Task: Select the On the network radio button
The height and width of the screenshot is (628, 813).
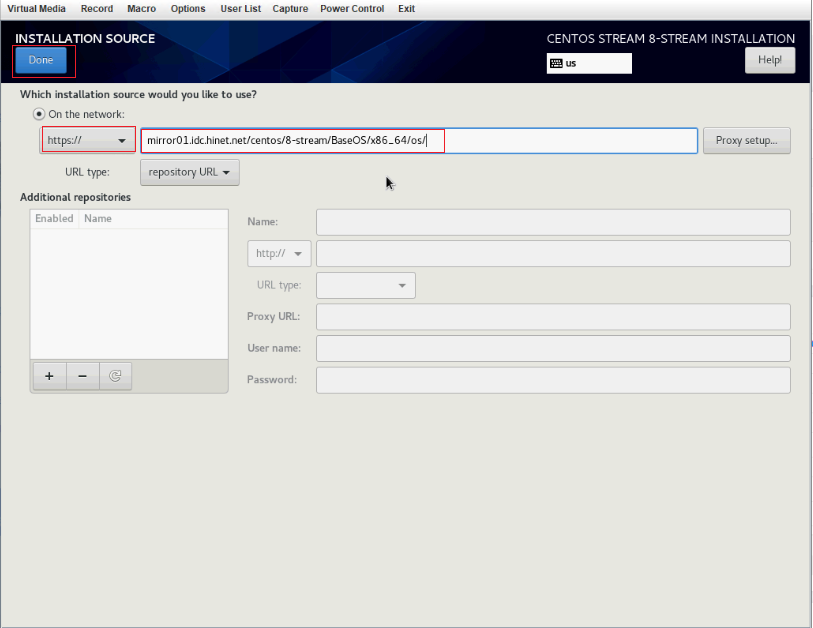Action: [39, 114]
